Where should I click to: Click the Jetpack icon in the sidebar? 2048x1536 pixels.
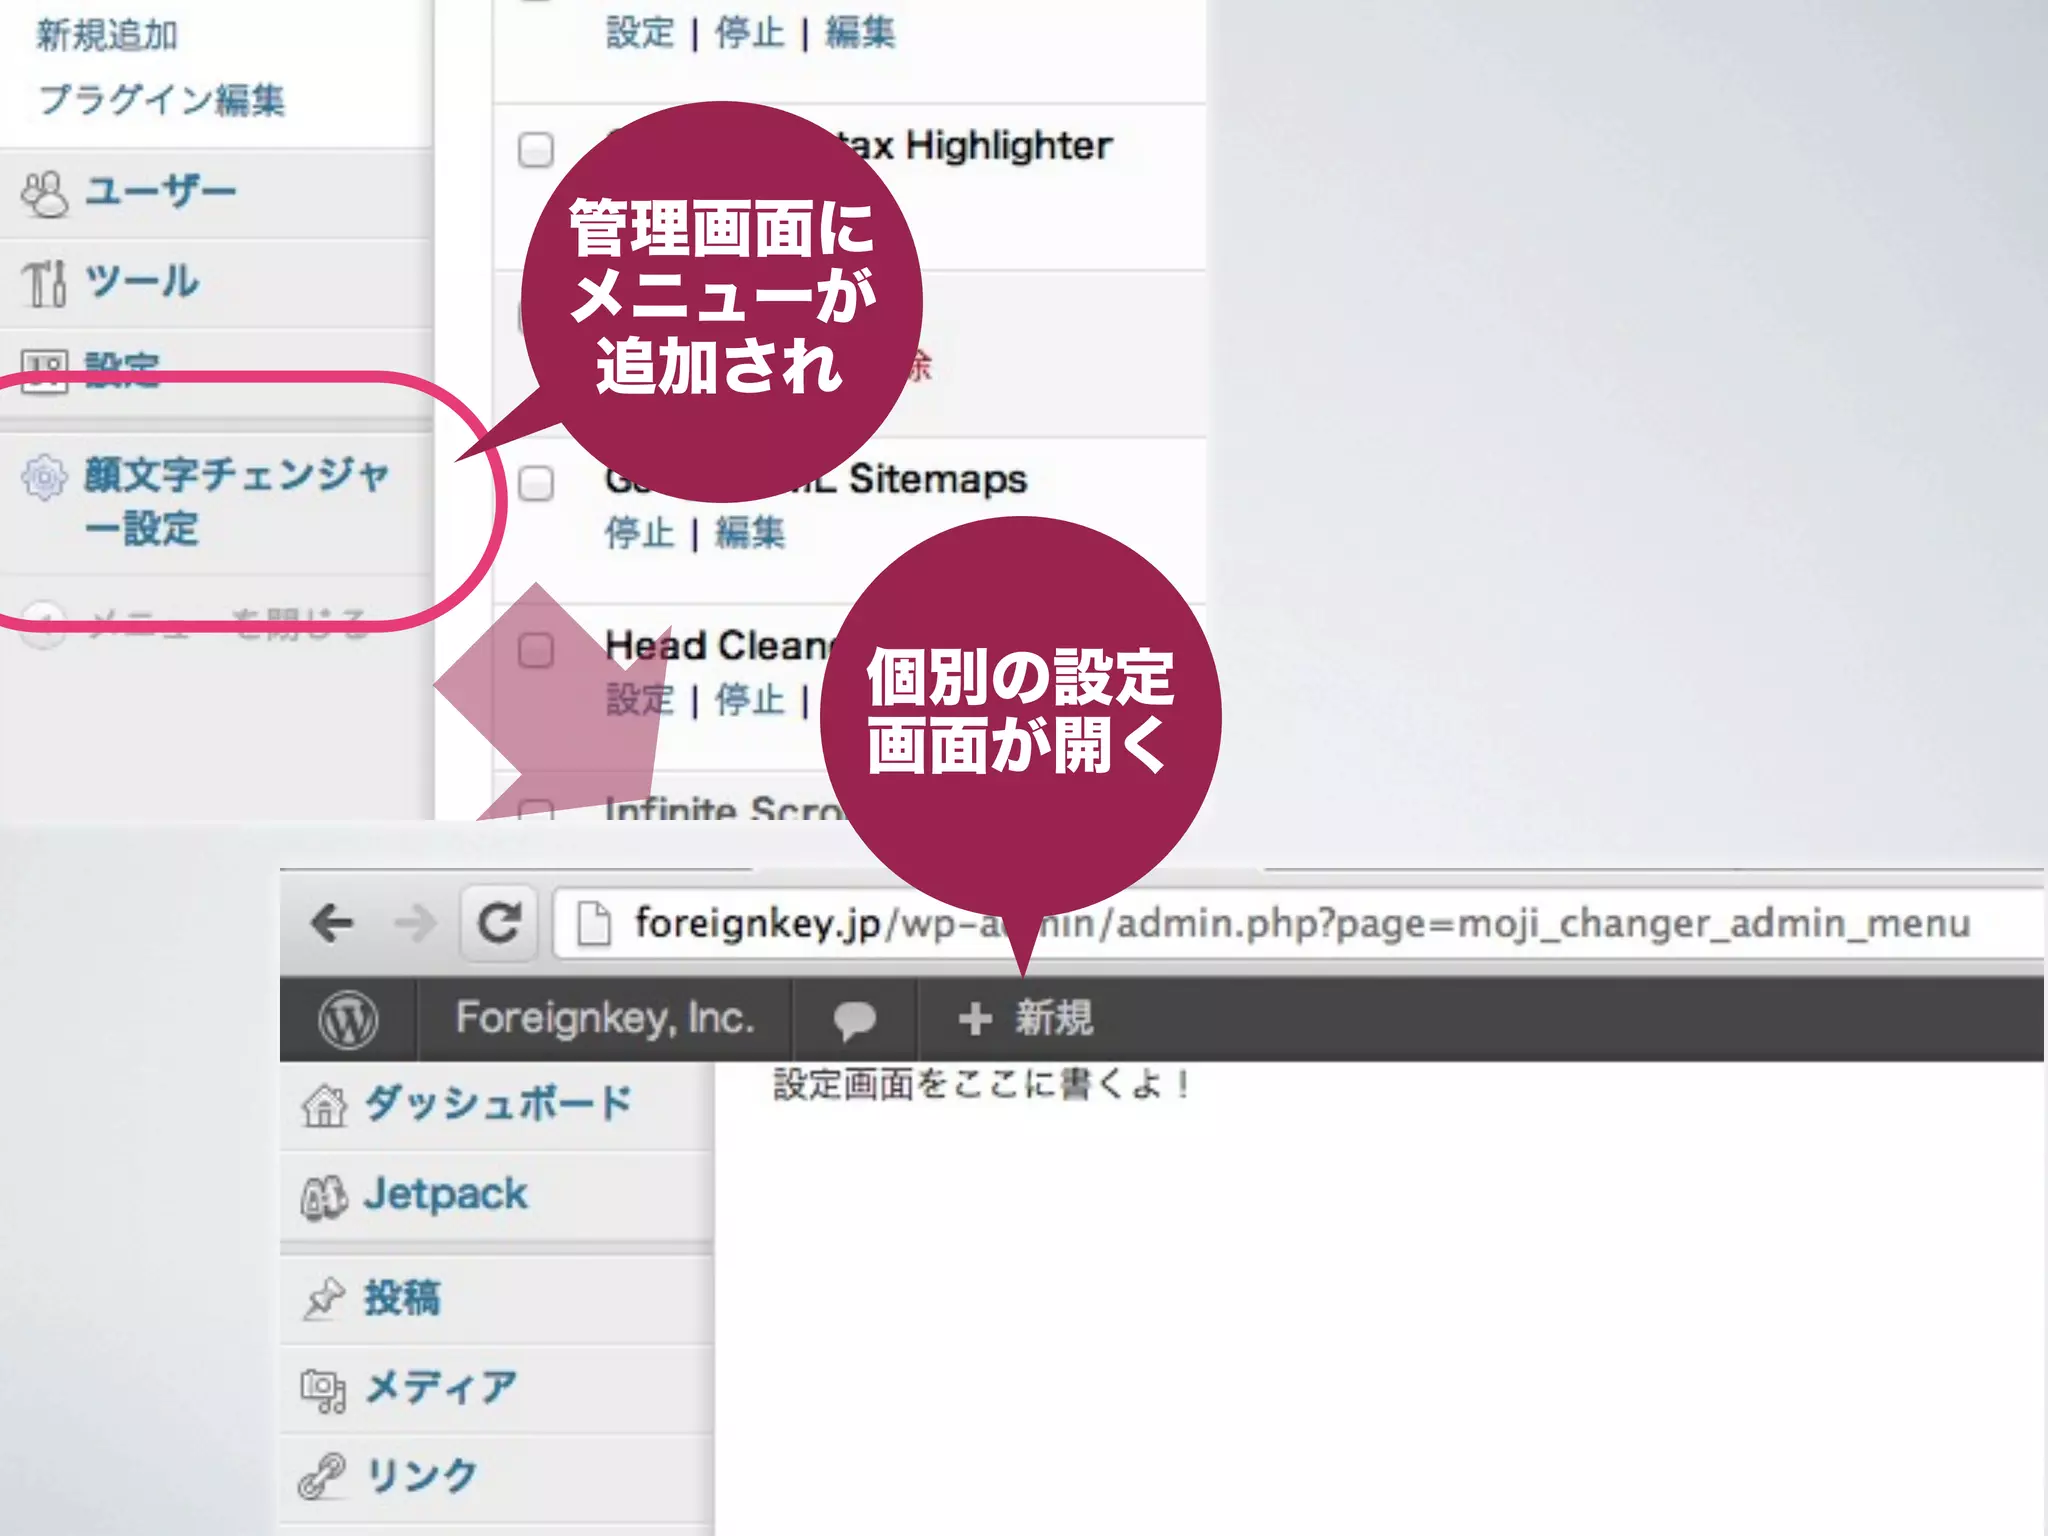pos(324,1196)
